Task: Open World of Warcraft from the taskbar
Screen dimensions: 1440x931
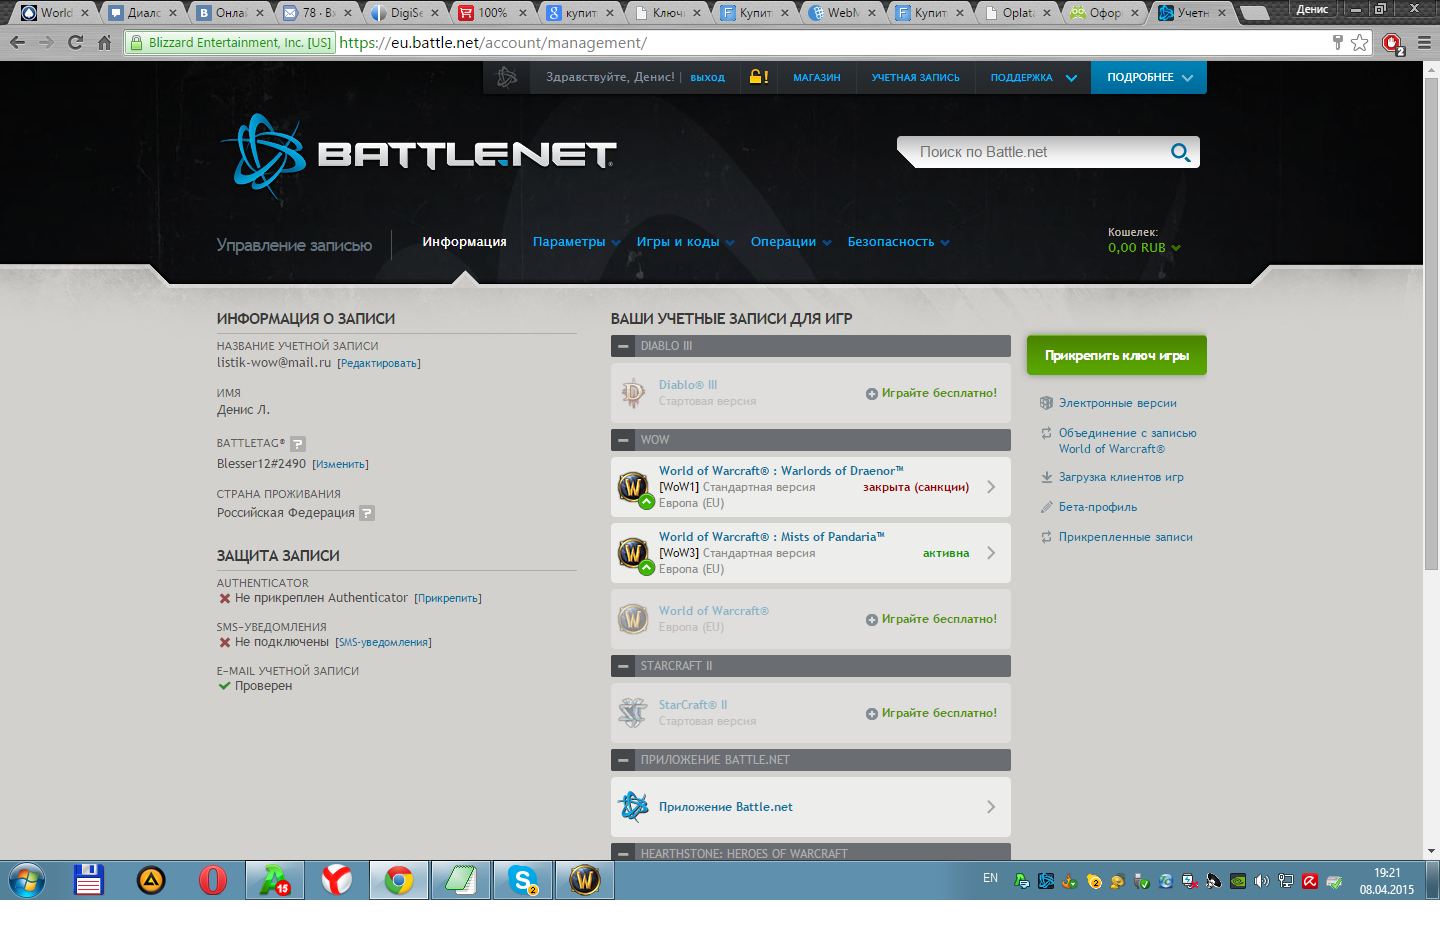Action: click(585, 881)
